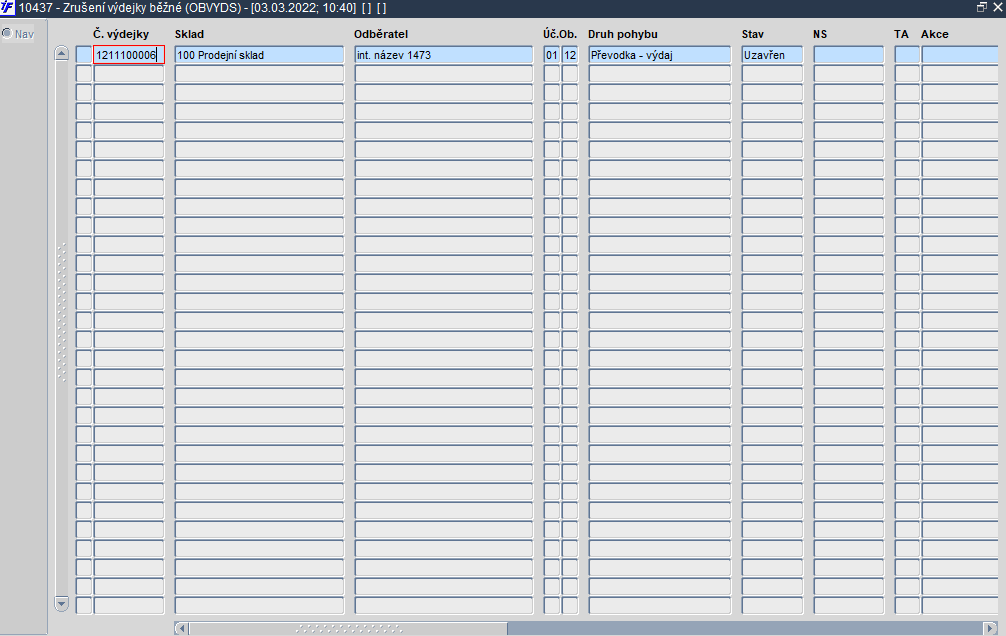Click Odběratel cell int. název 1473
Viewport: 1006px width, 636px height.
tap(443, 55)
